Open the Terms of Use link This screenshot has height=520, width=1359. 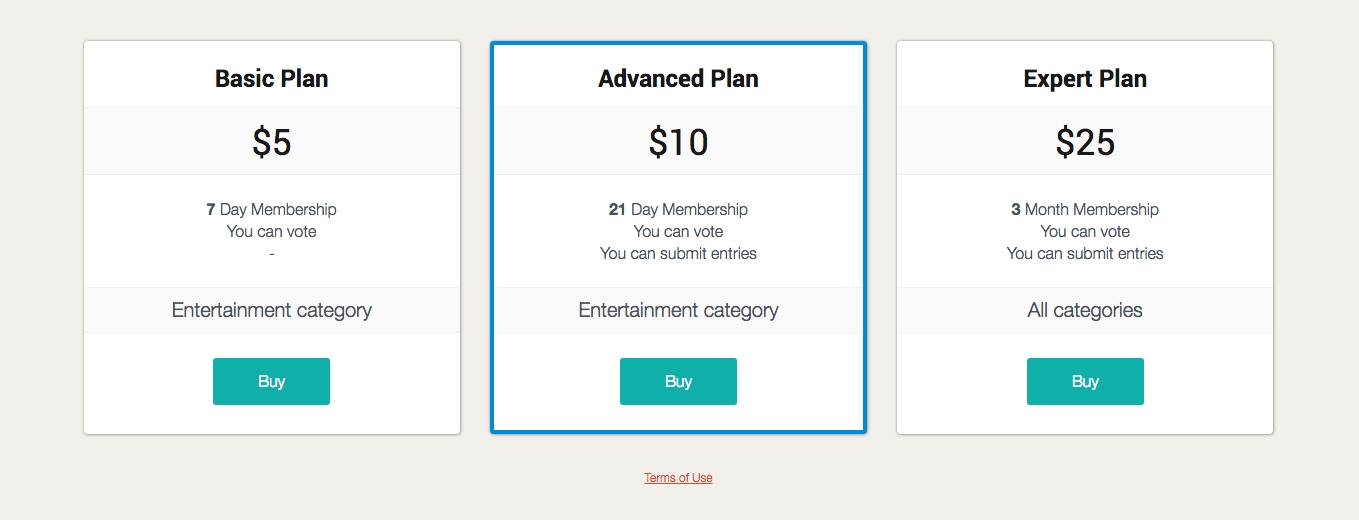tap(678, 478)
